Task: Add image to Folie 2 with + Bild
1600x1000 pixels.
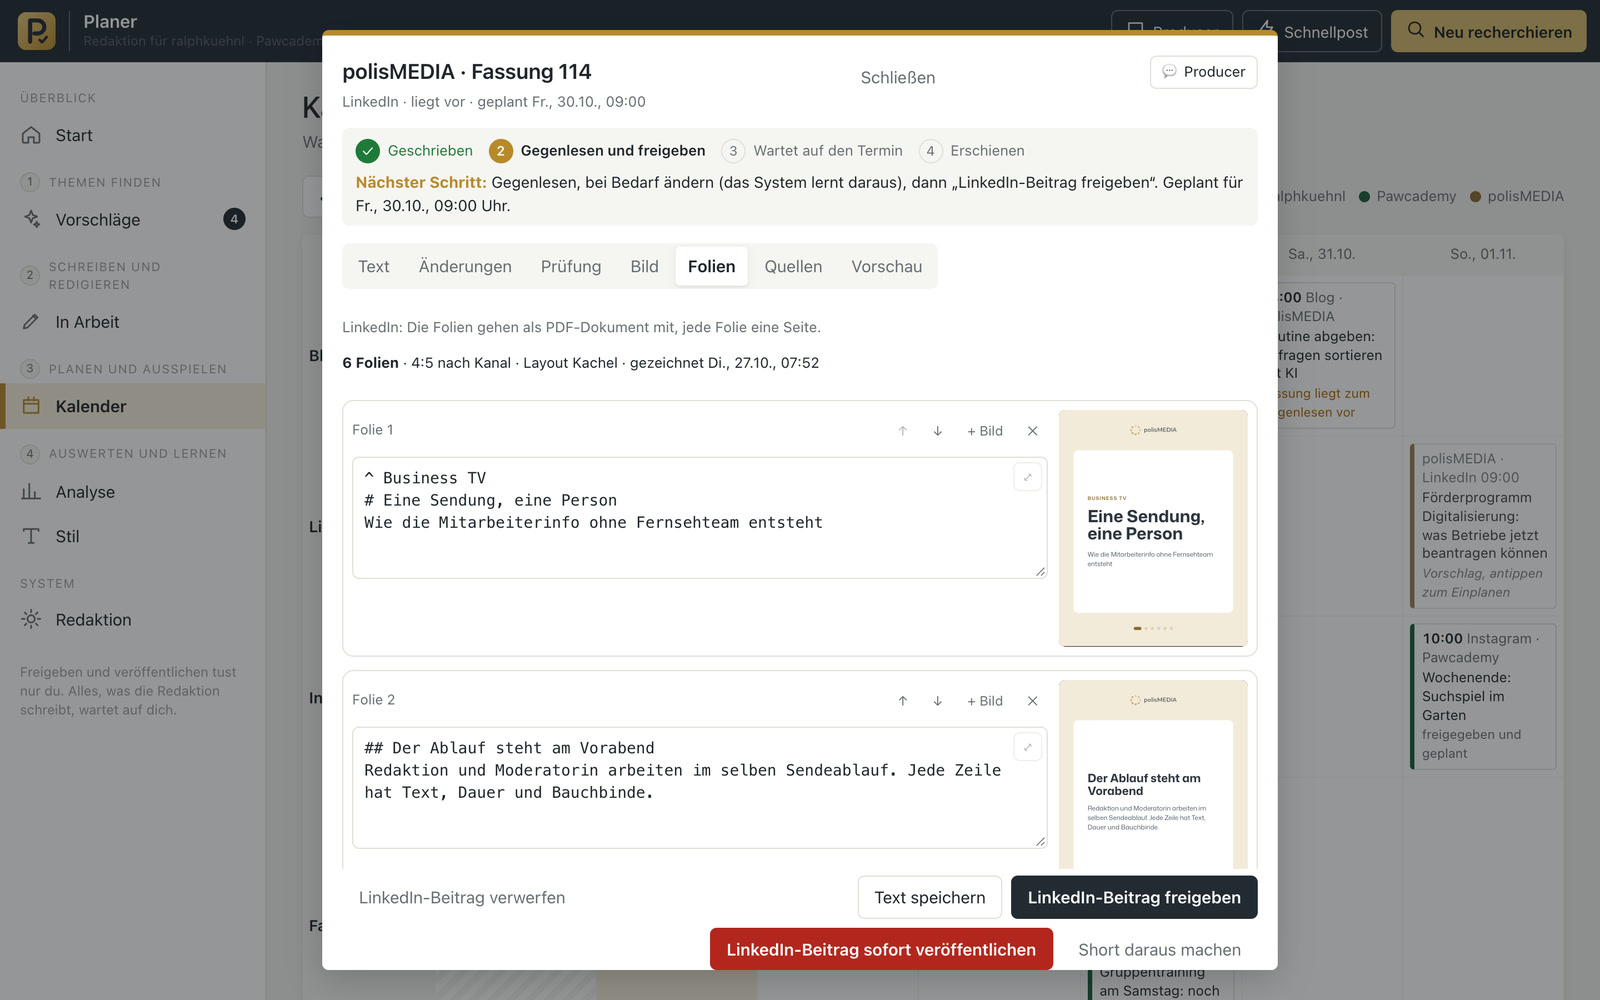Action: tap(984, 701)
